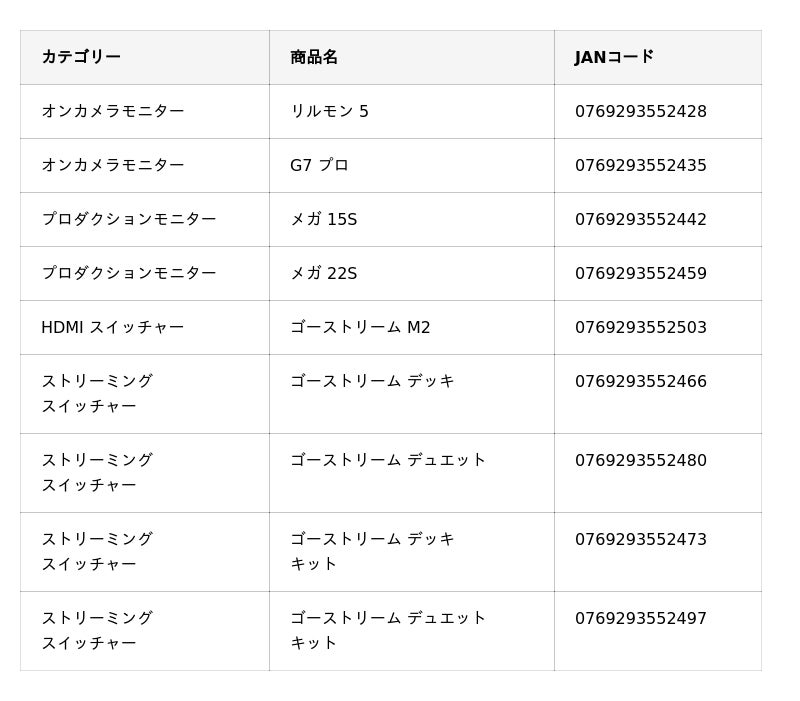Screen dimensions: 800x701
Task: Select JAN code 0769293552459
Action: click(x=640, y=273)
